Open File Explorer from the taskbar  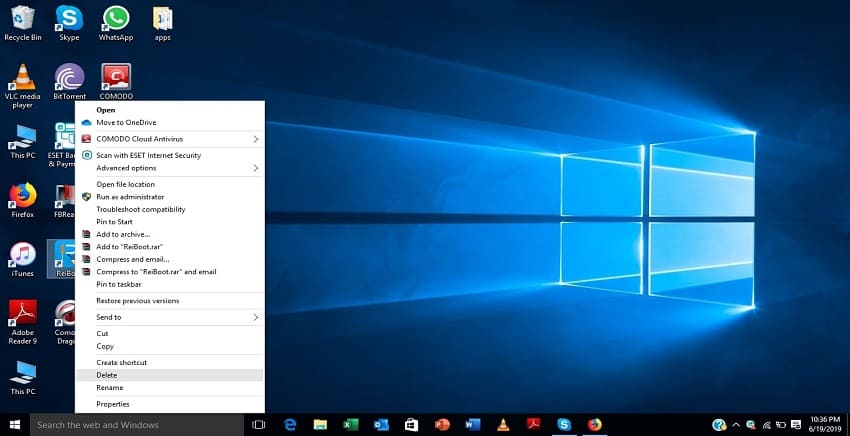click(x=320, y=425)
